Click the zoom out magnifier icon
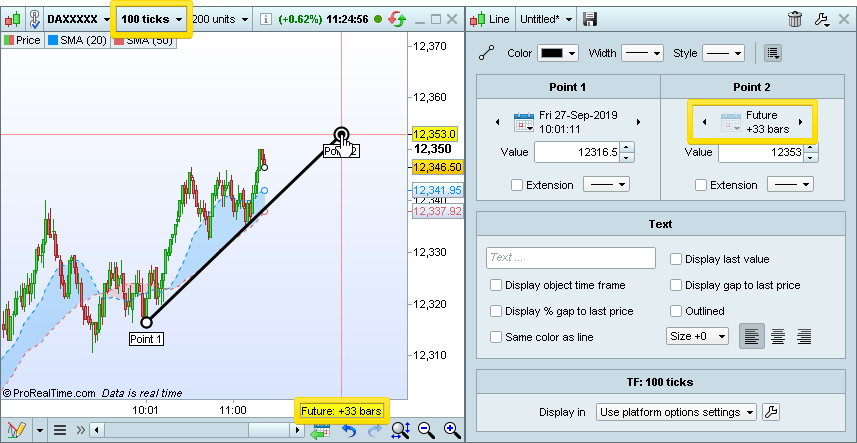Screen dimensions: 857x443 click(x=426, y=430)
